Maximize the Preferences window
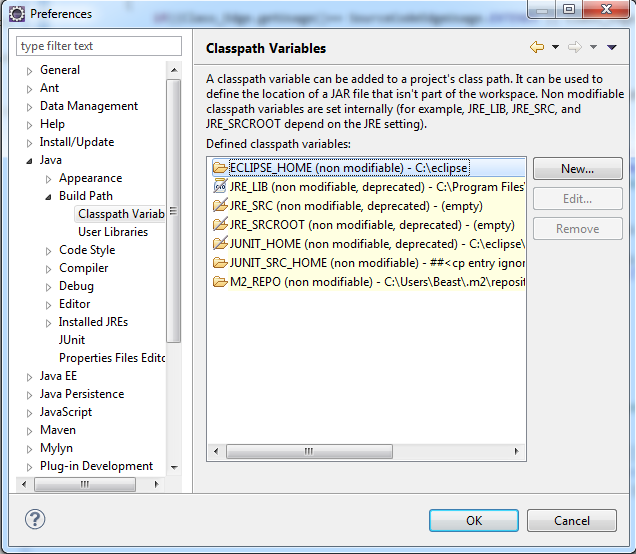The image size is (636, 554). click(569, 9)
